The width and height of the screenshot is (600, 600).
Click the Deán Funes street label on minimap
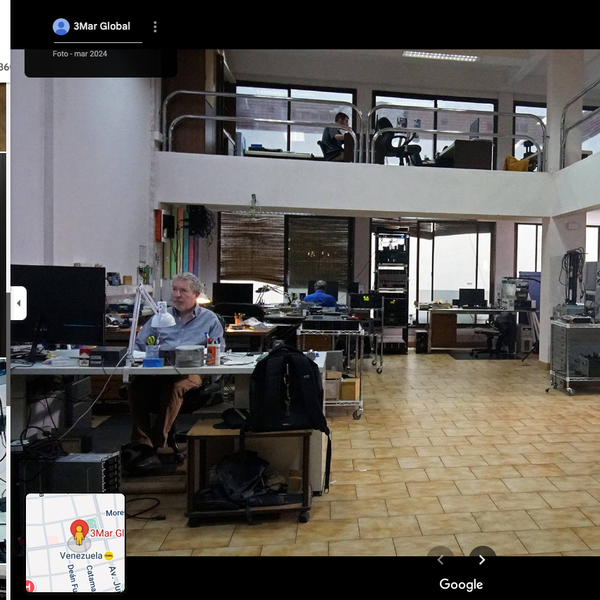click(71, 577)
